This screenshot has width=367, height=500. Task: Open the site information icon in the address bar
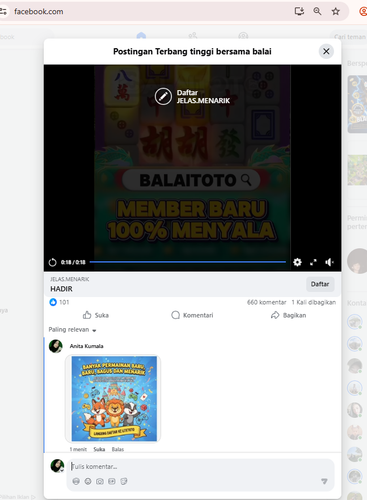3,11
